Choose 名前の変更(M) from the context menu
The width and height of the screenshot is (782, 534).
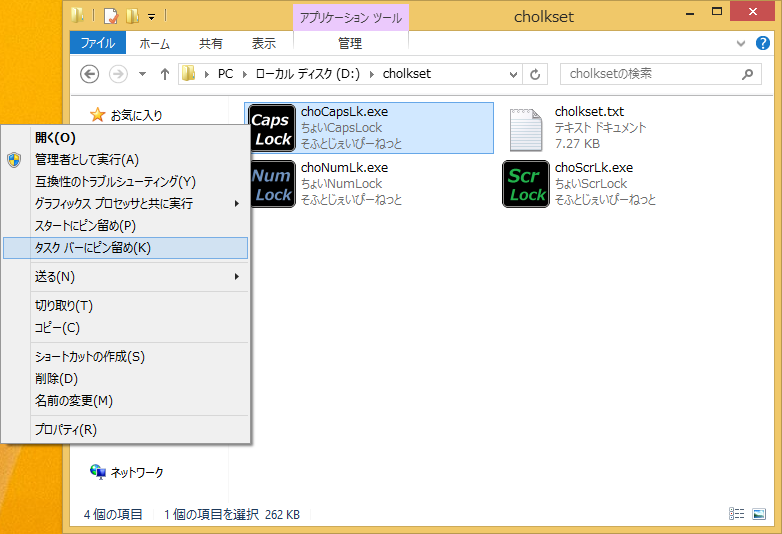(x=126, y=400)
